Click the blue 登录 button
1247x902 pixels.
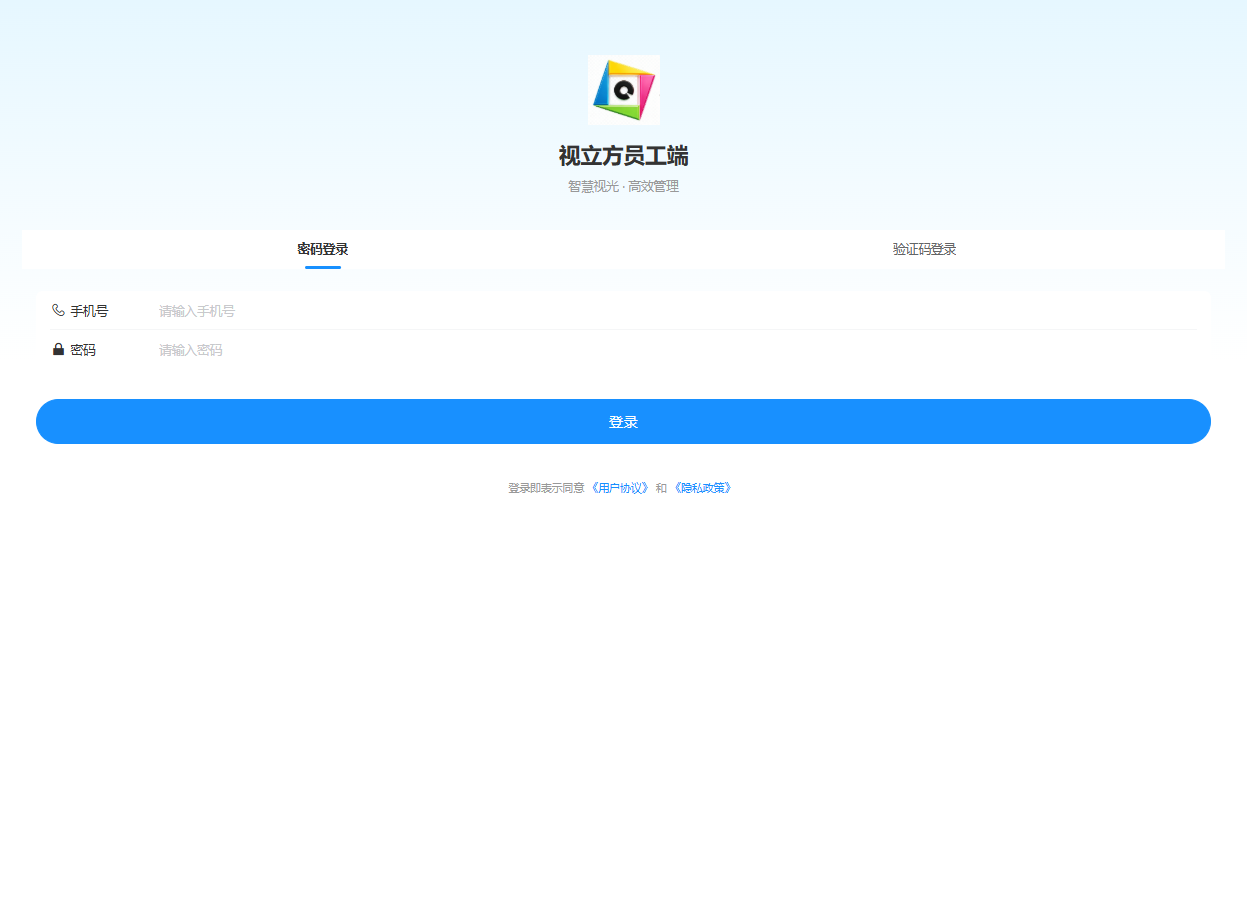tap(623, 421)
